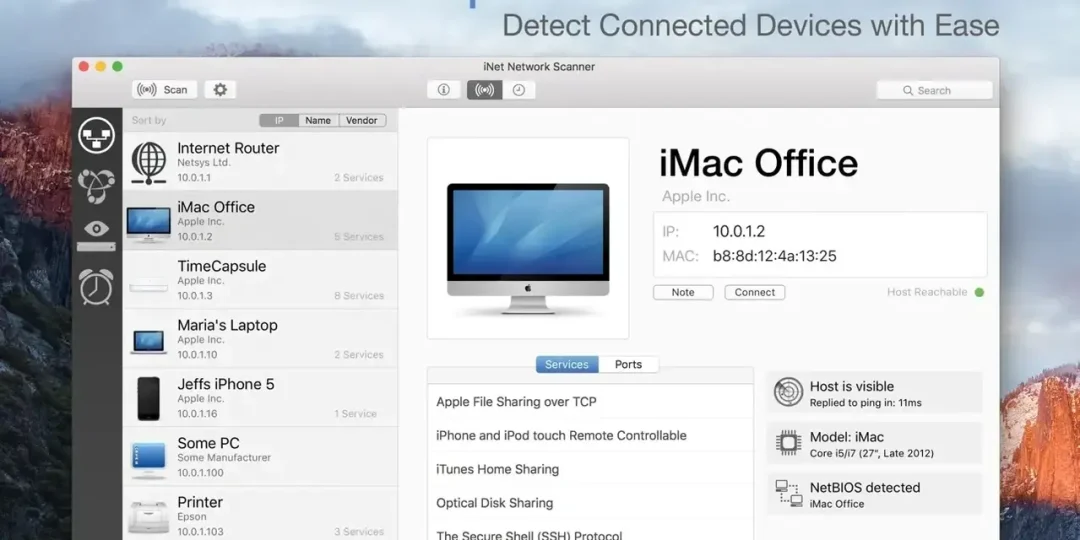This screenshot has height=540, width=1080.
Task: Click the Host is visible radar icon
Action: pyautogui.click(x=789, y=392)
